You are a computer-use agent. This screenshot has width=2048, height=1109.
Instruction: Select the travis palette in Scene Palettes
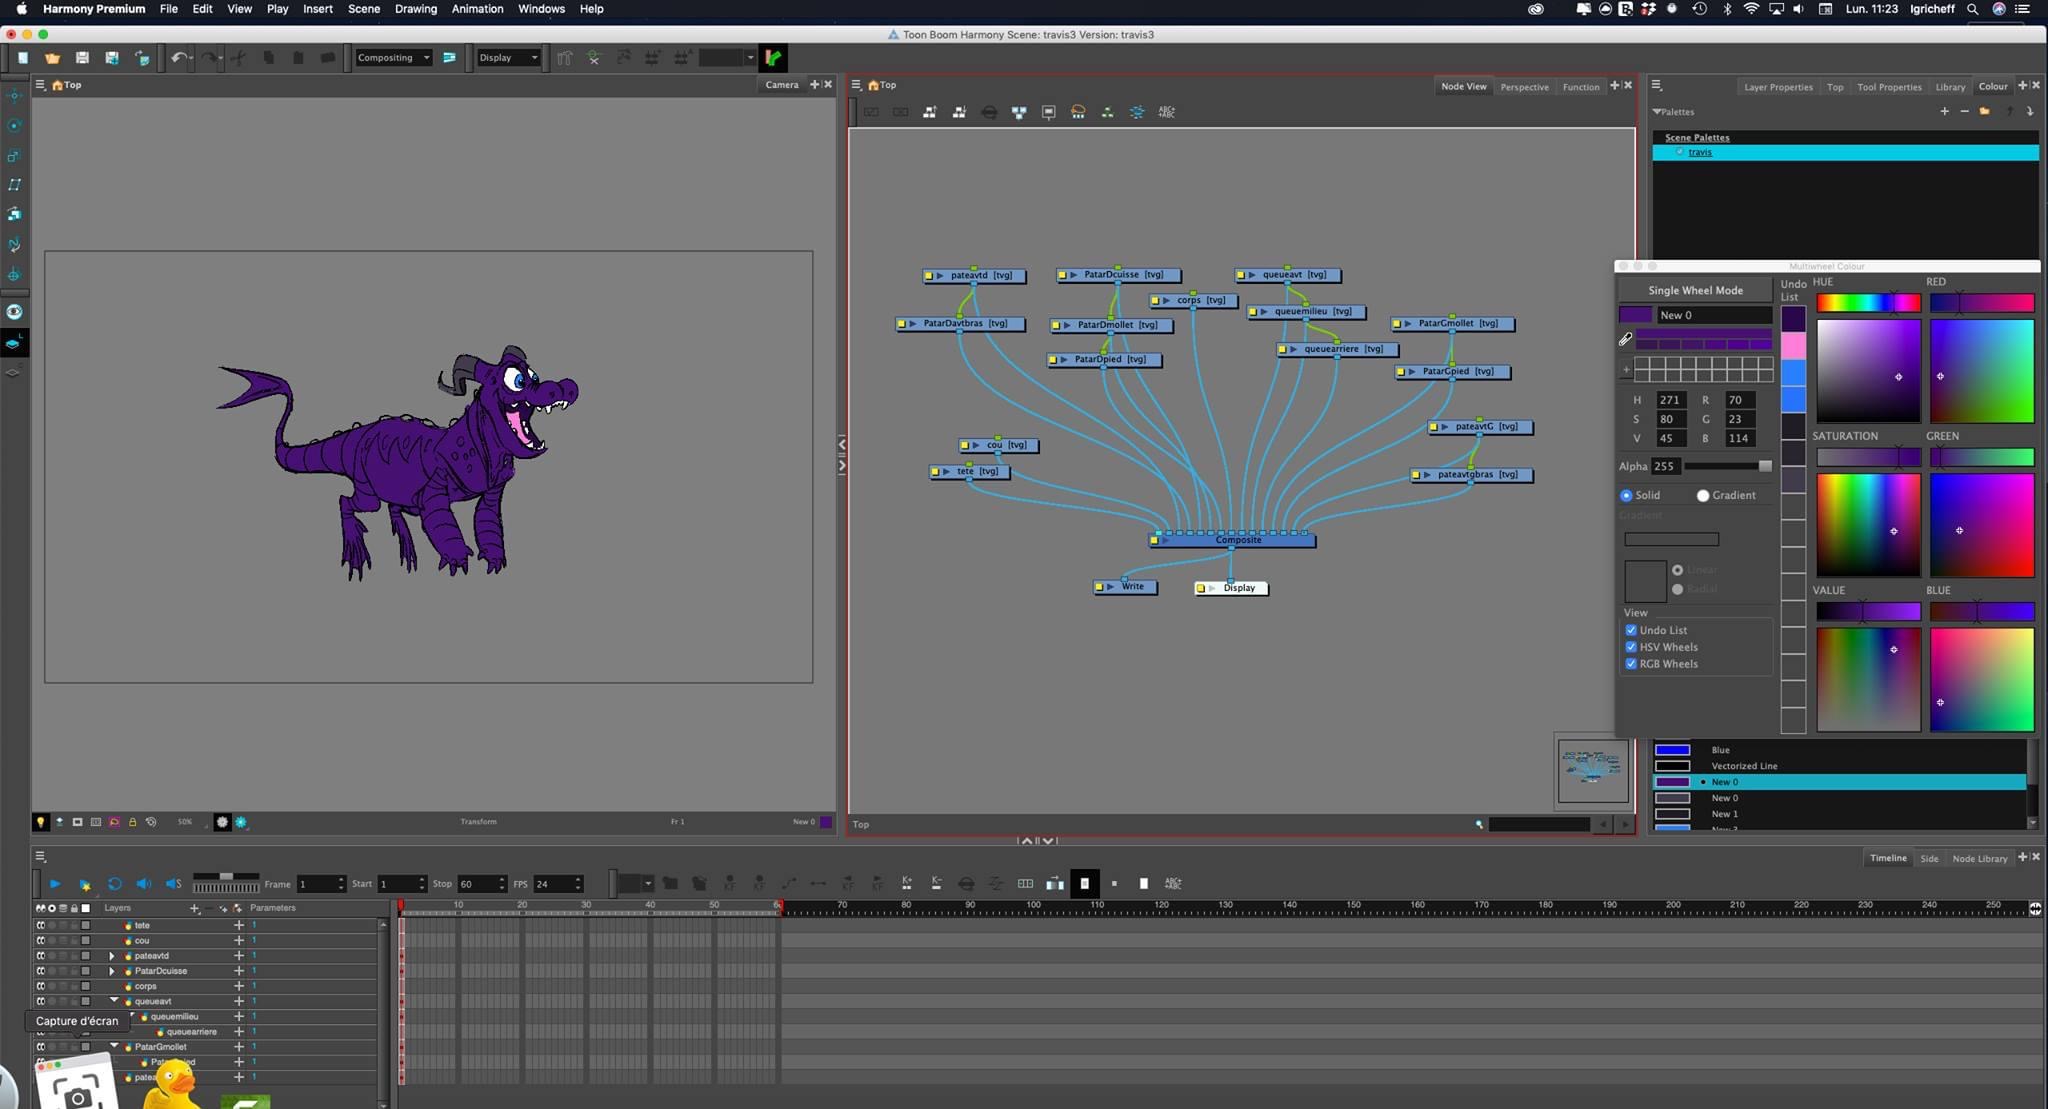(1845, 152)
